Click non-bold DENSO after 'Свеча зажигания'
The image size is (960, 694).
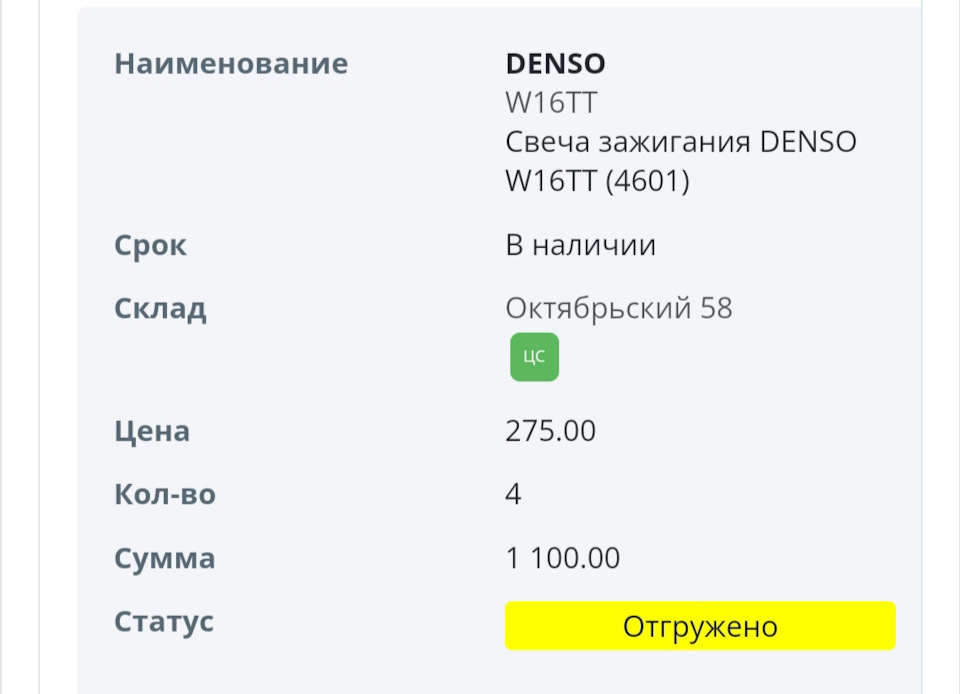(x=808, y=142)
